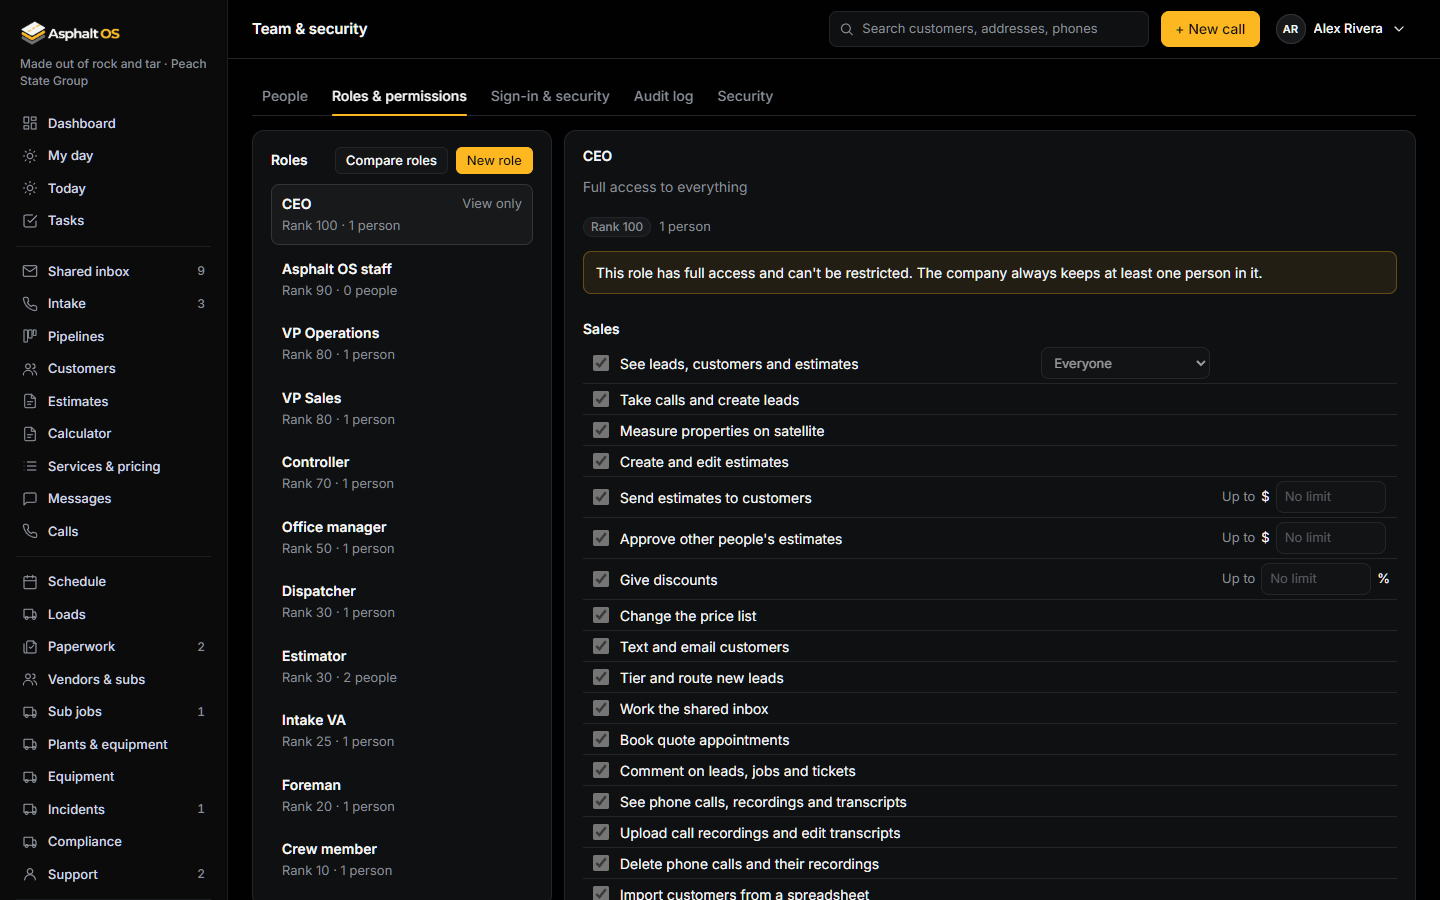Screen dimensions: 1440x900
Task: Toggle 'See leads, customers and estimates' checkbox
Action: (x=601, y=363)
